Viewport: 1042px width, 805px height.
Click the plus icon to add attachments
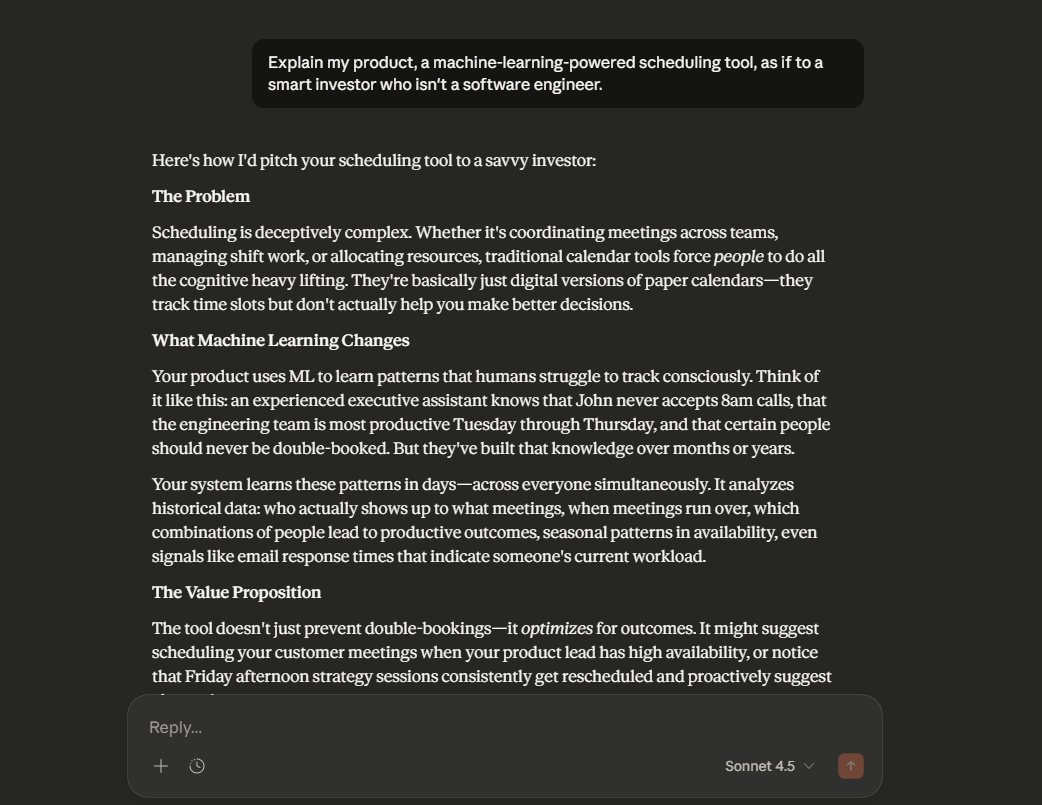161,766
